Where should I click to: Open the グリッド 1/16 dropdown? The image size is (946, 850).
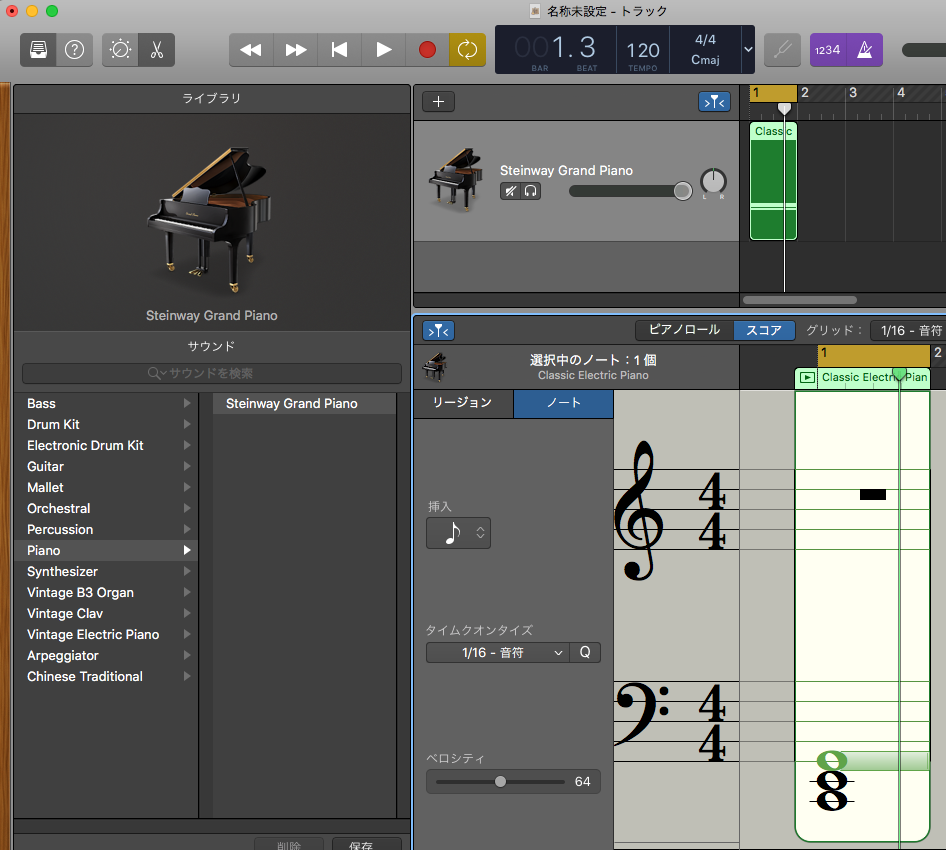click(x=909, y=331)
